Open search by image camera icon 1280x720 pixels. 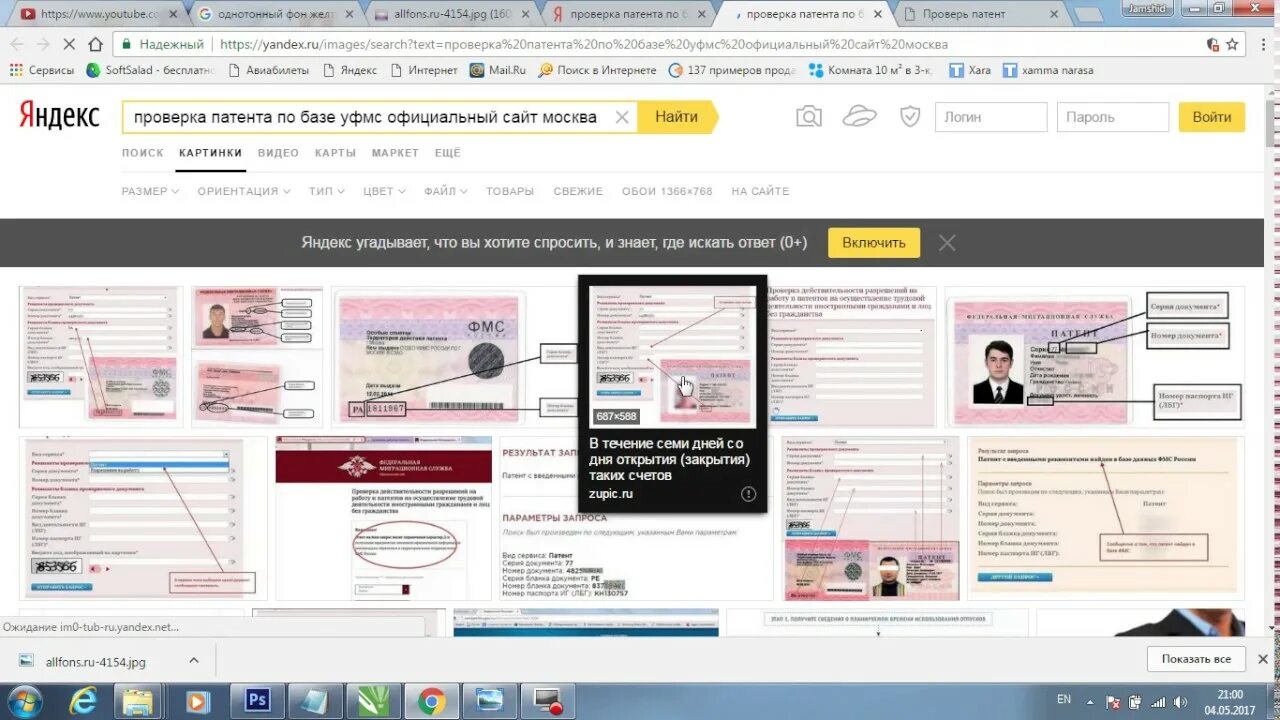click(808, 117)
